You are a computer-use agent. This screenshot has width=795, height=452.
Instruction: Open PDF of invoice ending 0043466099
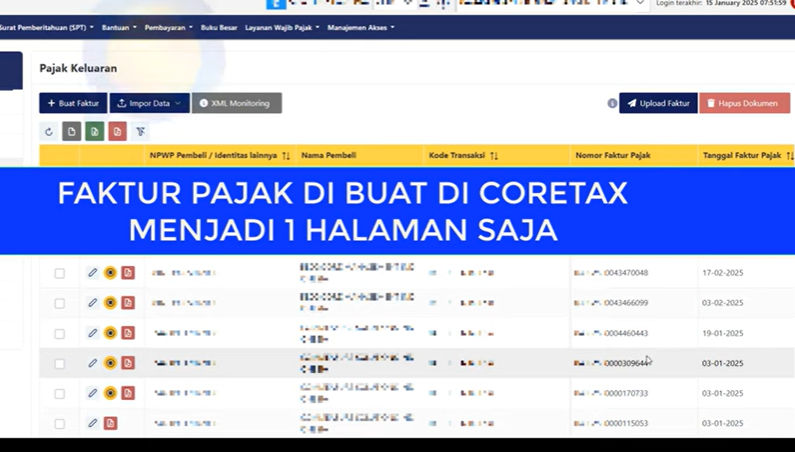point(128,303)
